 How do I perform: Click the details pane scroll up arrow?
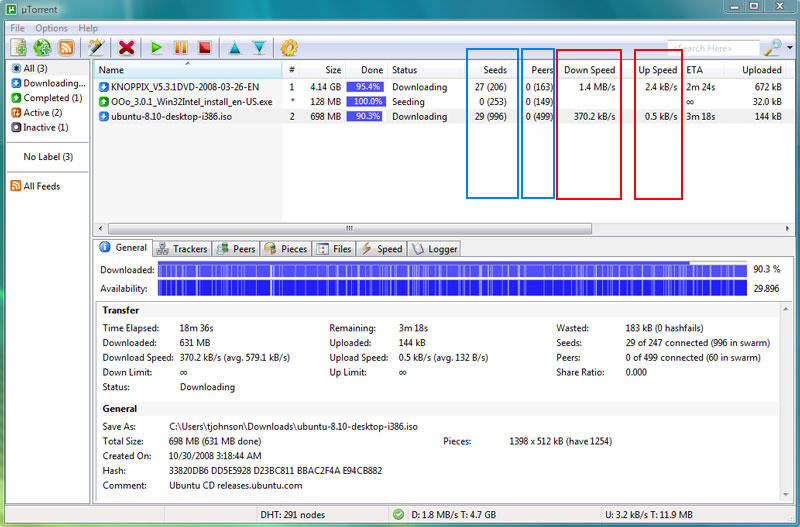coord(786,310)
